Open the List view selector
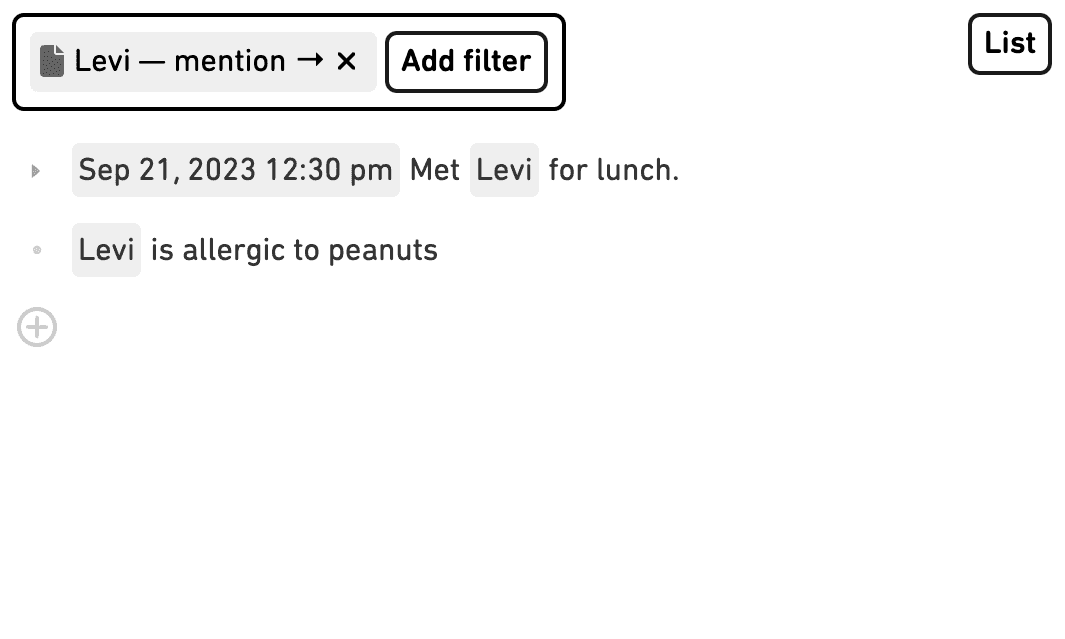Screen dimensions: 1065x639 pos(1009,43)
